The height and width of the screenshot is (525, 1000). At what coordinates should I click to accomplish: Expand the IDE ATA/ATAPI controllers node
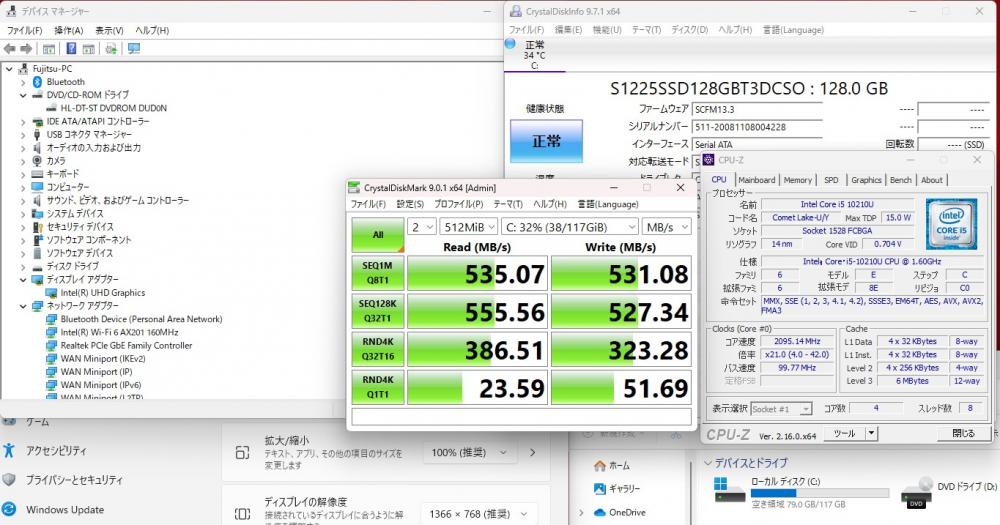(x=23, y=121)
